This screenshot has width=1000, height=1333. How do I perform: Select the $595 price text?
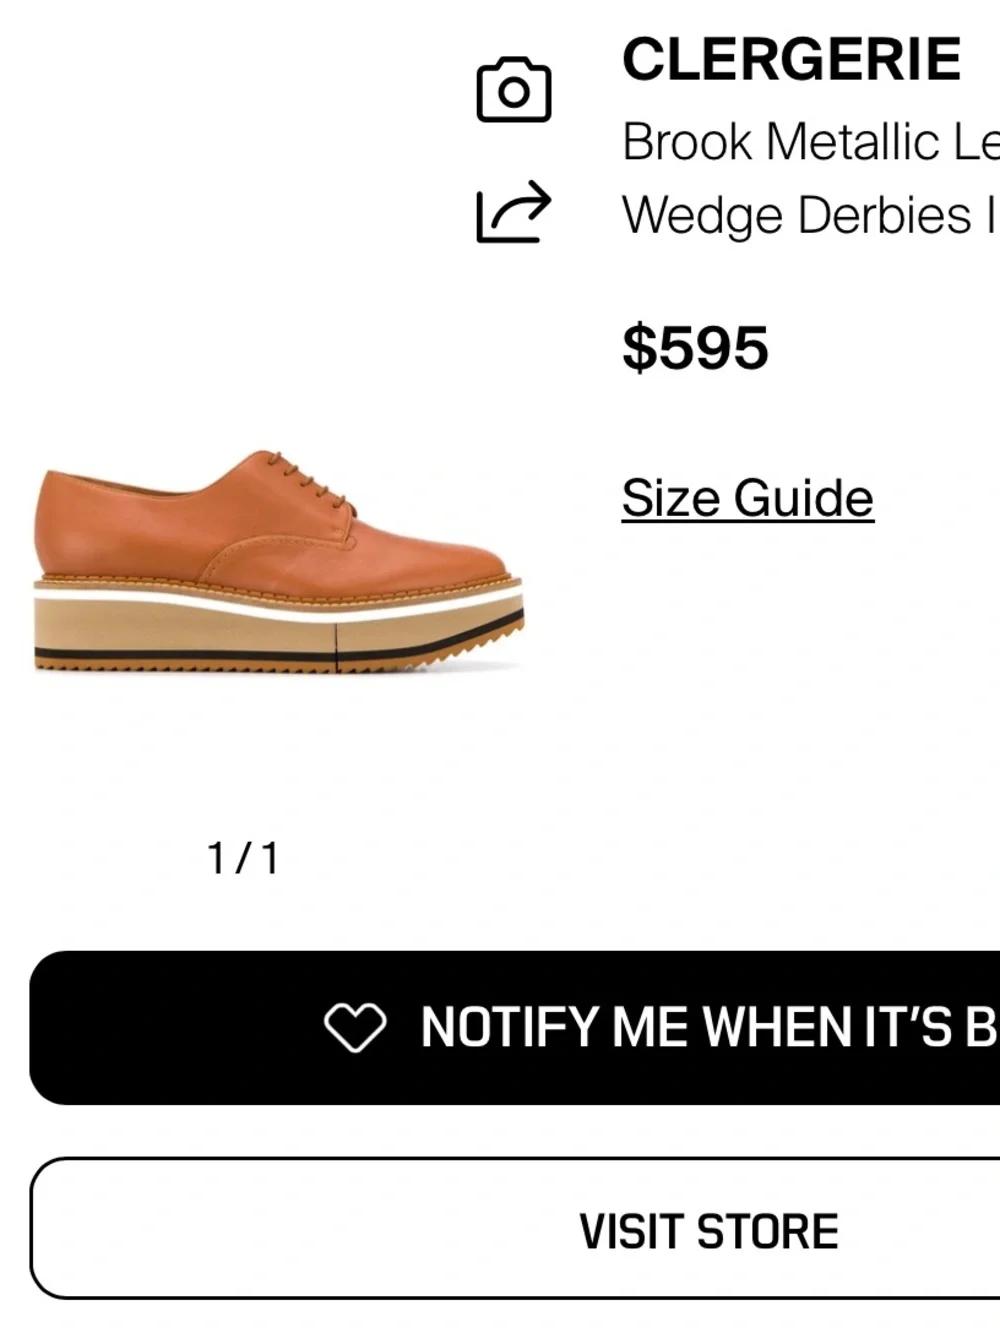pyautogui.click(x=695, y=348)
